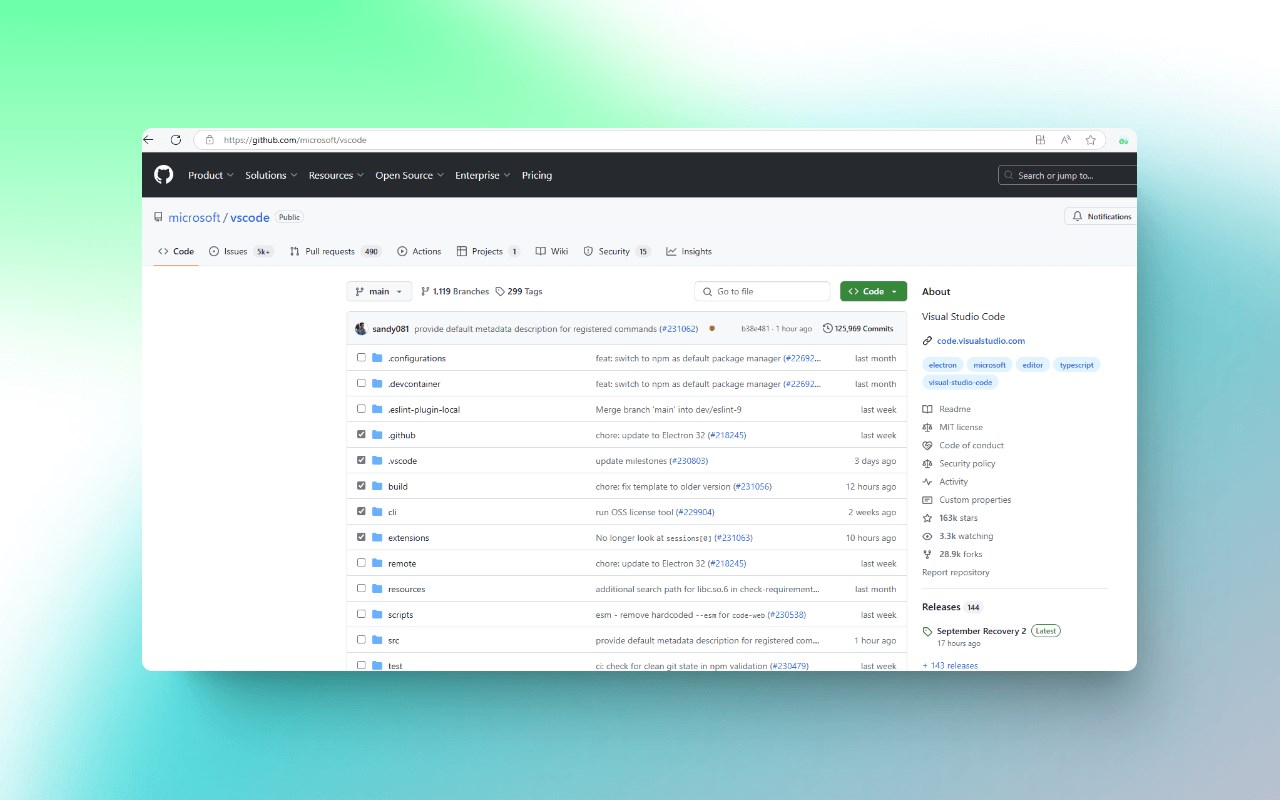Image resolution: width=1280 pixels, height=800 pixels.
Task: Check the .eslint-plugin-local row checkbox
Action: [x=361, y=409]
